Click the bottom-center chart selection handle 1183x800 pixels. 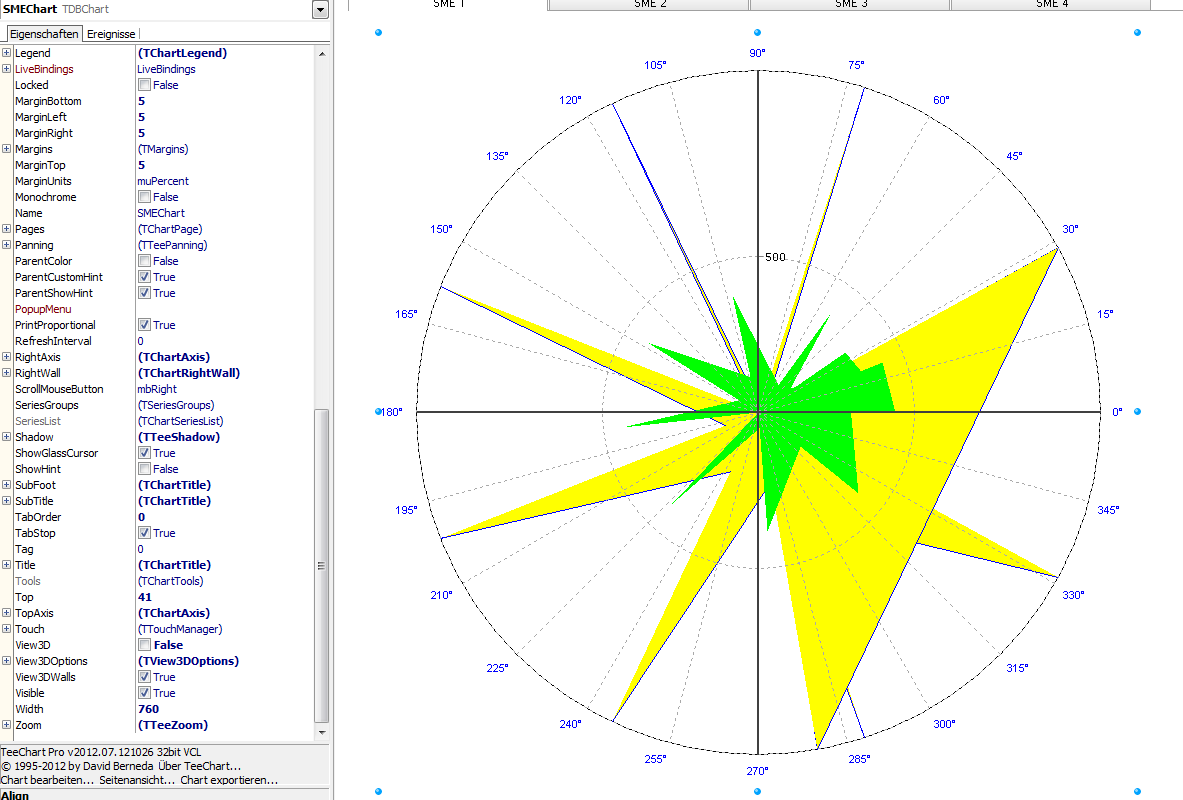pos(757,791)
